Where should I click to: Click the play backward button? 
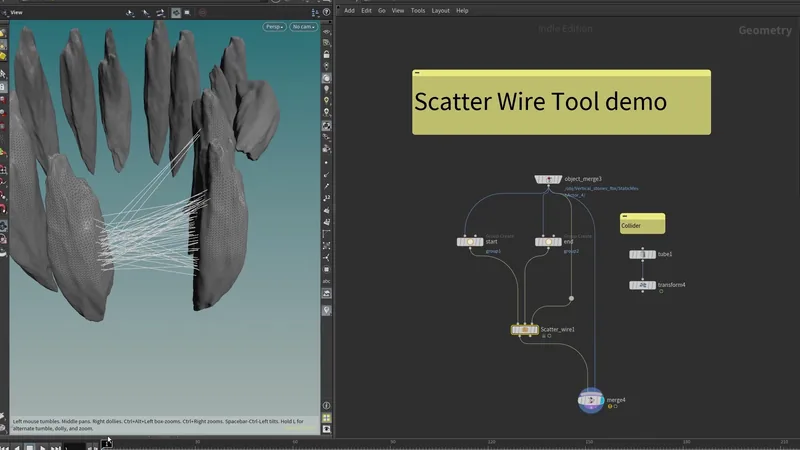point(17,447)
